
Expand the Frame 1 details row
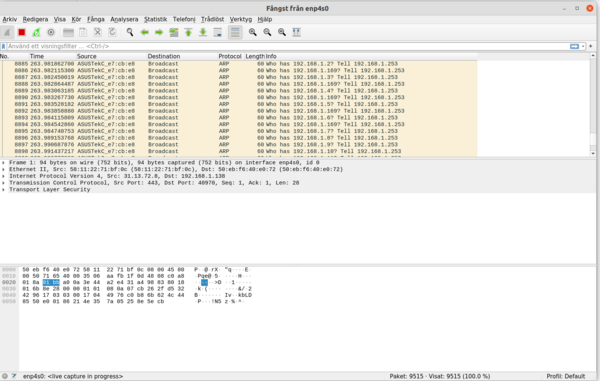click(x=3, y=163)
